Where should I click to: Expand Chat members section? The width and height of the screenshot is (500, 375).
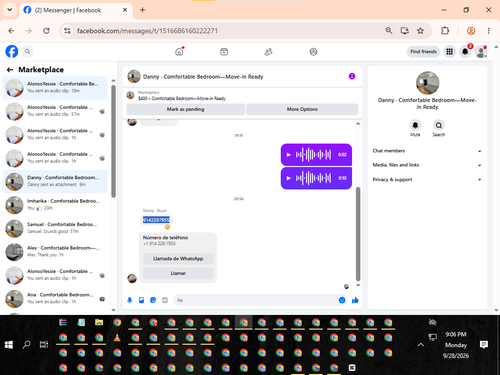click(x=427, y=151)
